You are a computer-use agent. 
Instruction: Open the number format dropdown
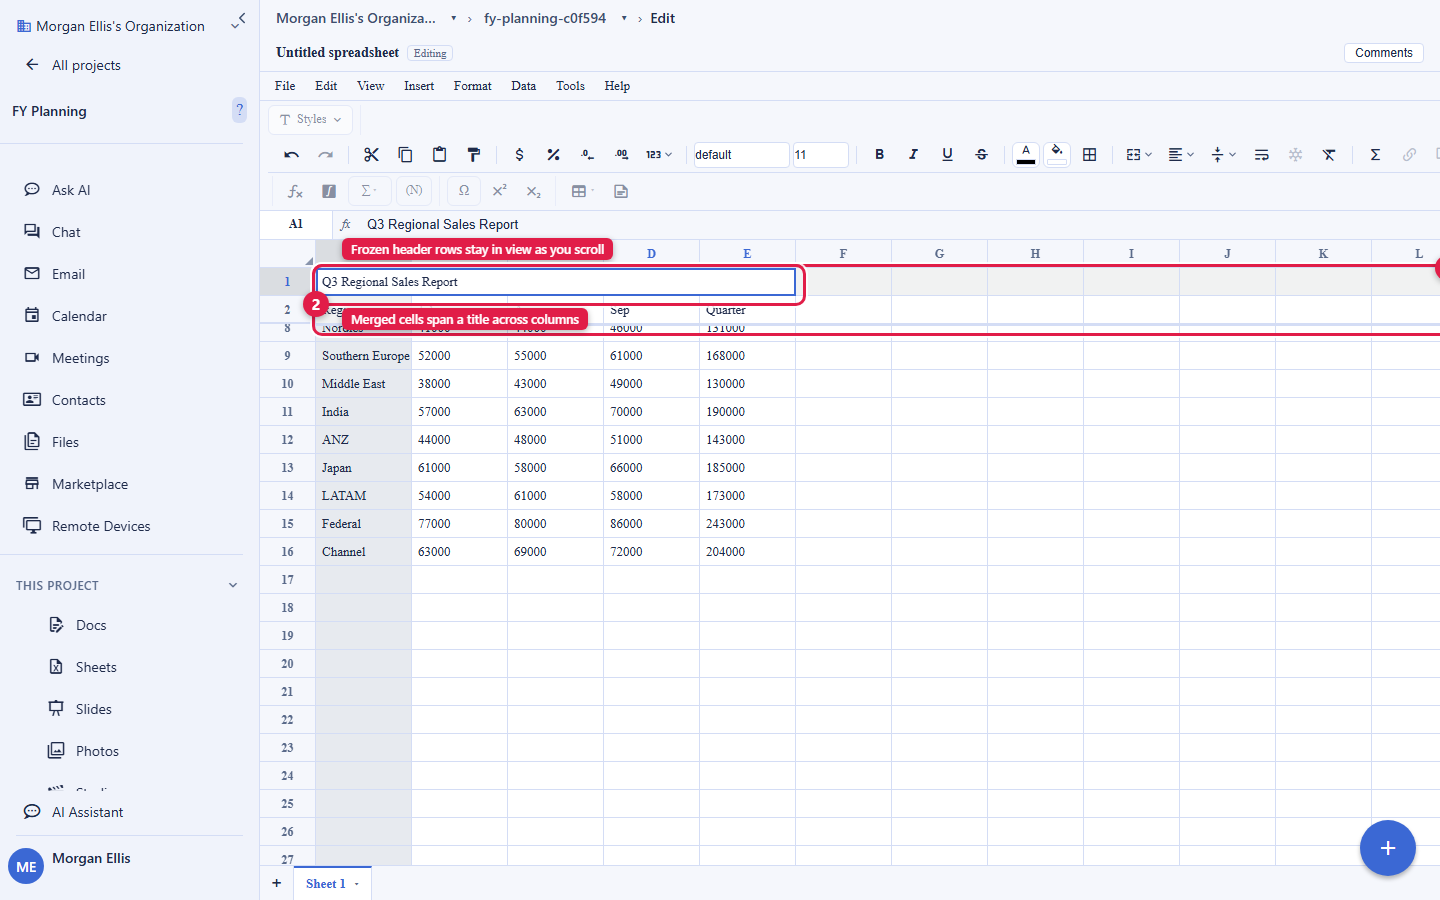(658, 155)
